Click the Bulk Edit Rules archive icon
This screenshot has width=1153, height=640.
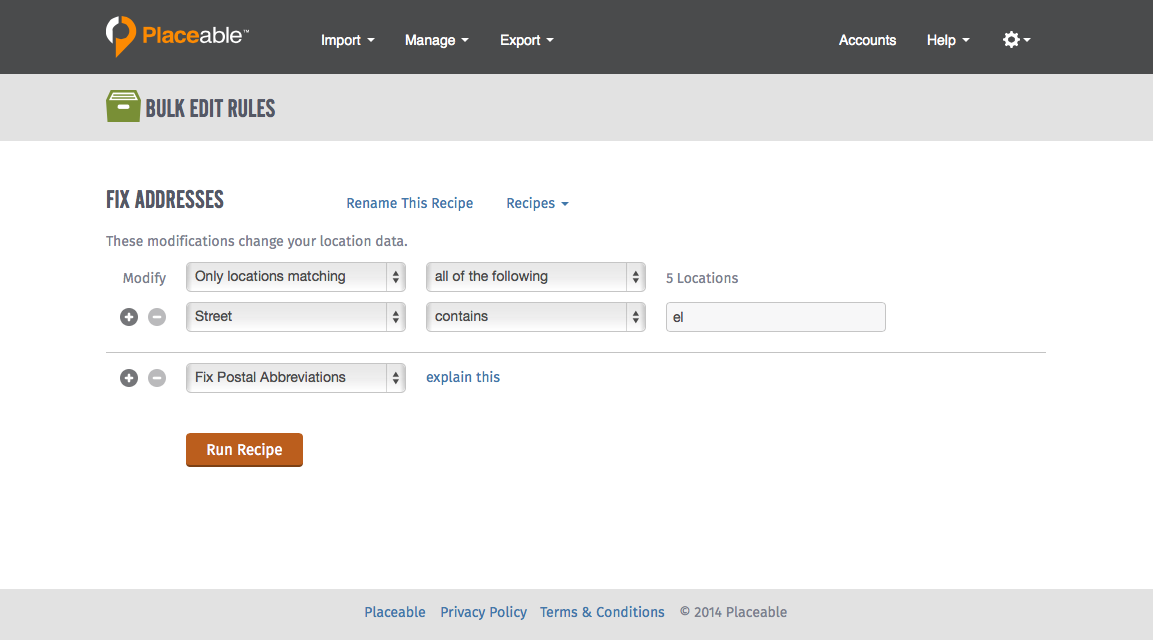[x=123, y=107]
